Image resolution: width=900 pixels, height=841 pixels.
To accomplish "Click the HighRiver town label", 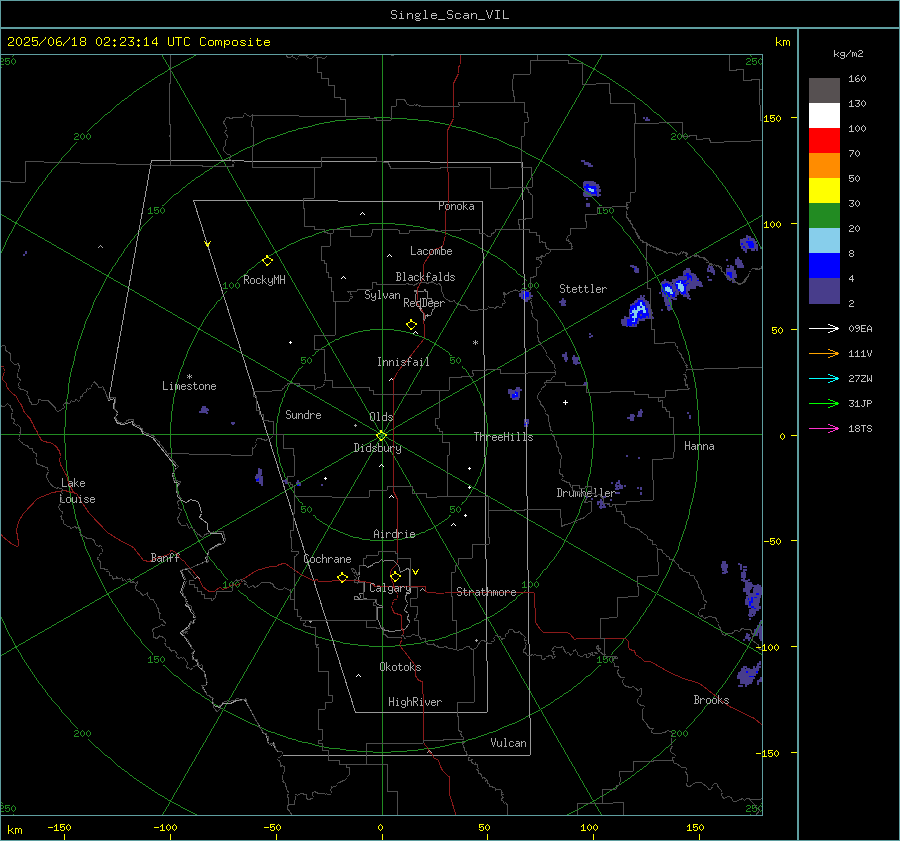I will pos(414,702).
